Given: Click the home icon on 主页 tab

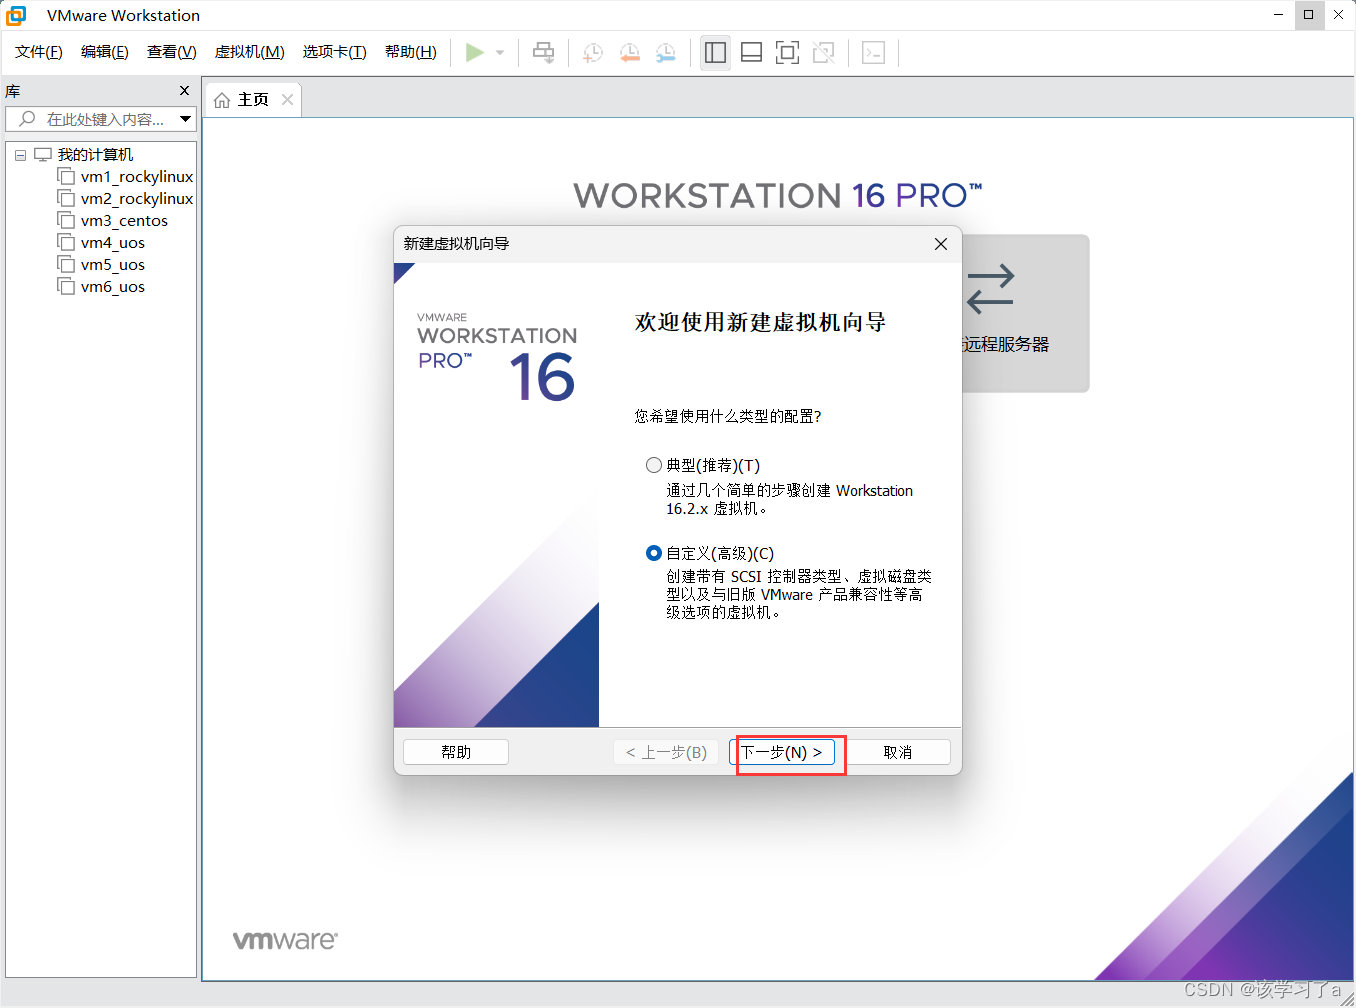Looking at the screenshot, I should click(x=222, y=100).
